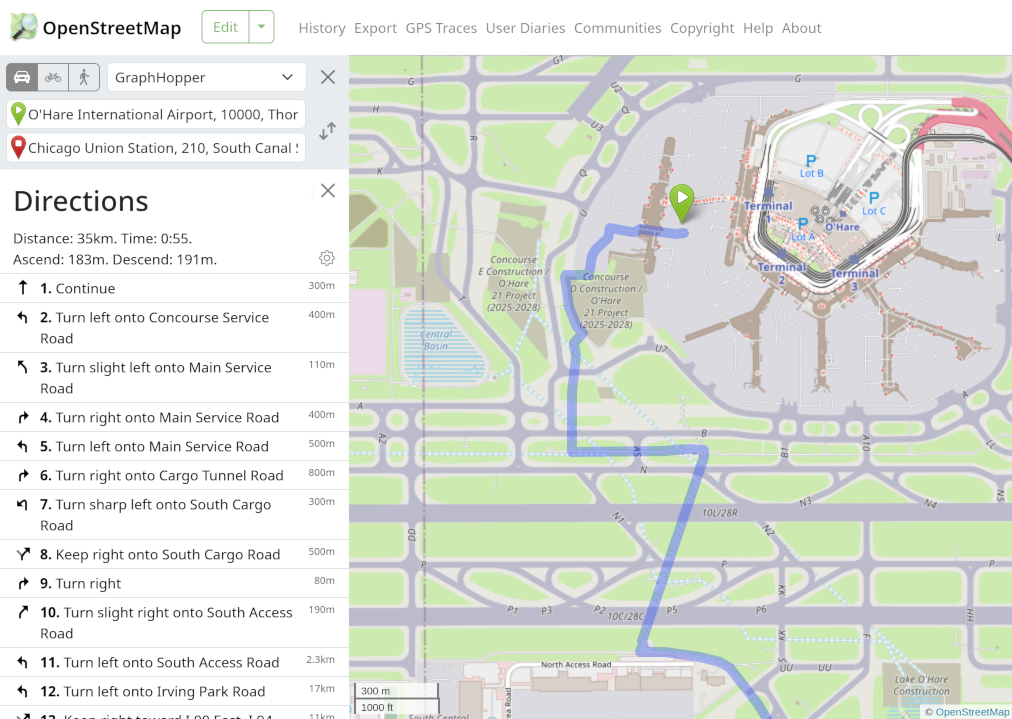The width and height of the screenshot is (1012, 719).
Task: Click the Edit button
Action: pyautogui.click(x=225, y=27)
